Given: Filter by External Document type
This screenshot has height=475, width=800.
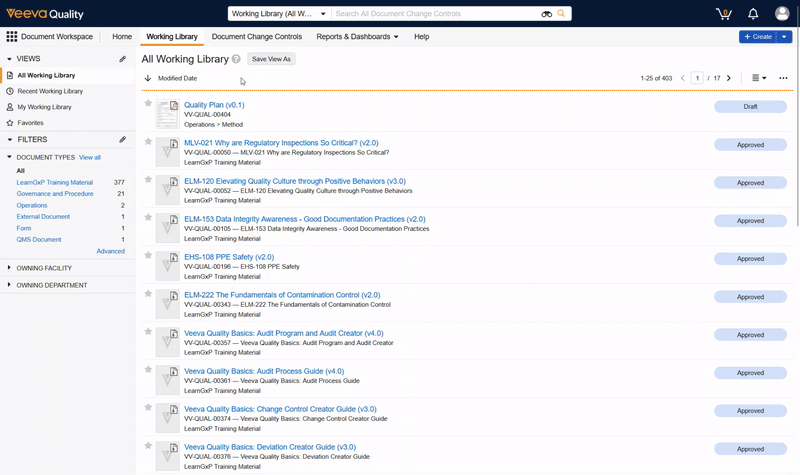Looking at the screenshot, I should click(43, 216).
